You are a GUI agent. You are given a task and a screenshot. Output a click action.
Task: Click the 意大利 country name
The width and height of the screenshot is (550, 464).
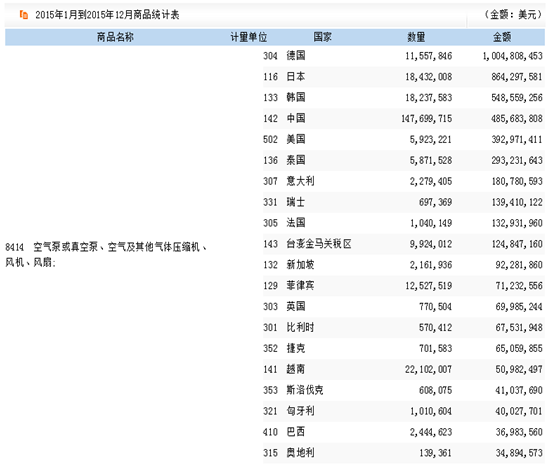click(x=300, y=181)
